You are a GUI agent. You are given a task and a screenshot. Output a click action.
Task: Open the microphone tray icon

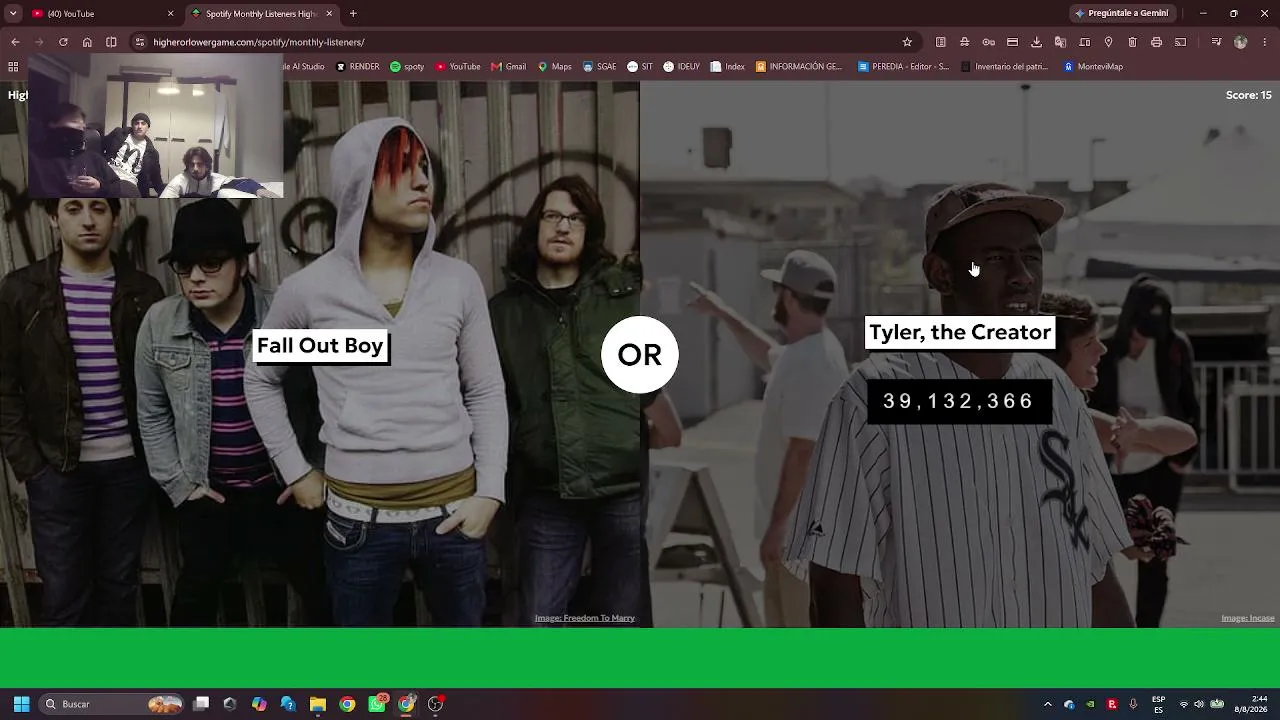click(x=1133, y=704)
